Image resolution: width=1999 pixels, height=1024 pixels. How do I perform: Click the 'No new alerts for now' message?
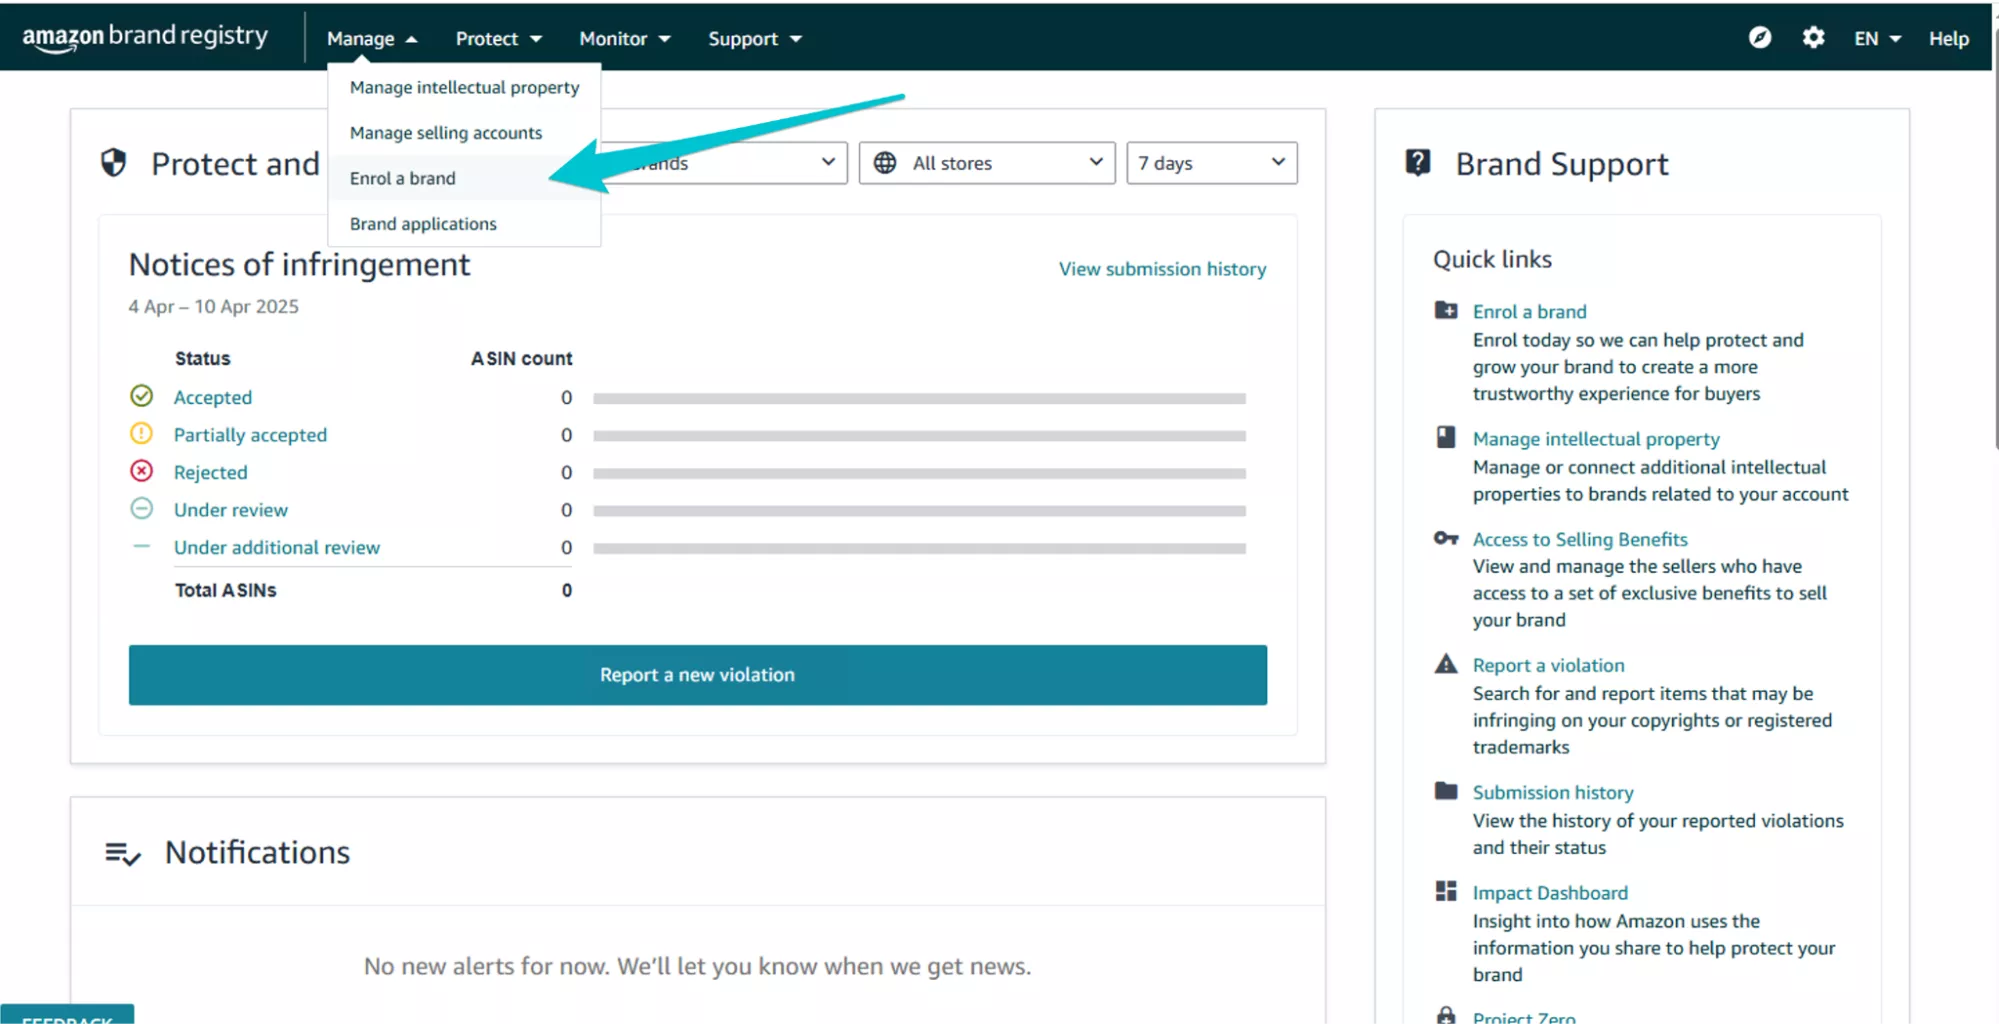(697, 966)
